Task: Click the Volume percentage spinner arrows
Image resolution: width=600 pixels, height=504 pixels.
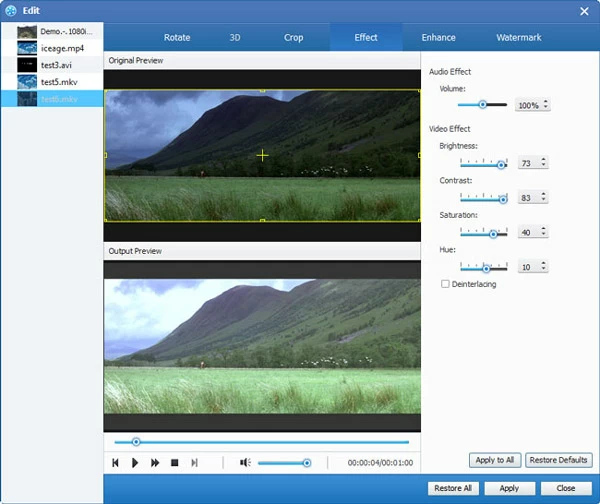Action: [546, 105]
